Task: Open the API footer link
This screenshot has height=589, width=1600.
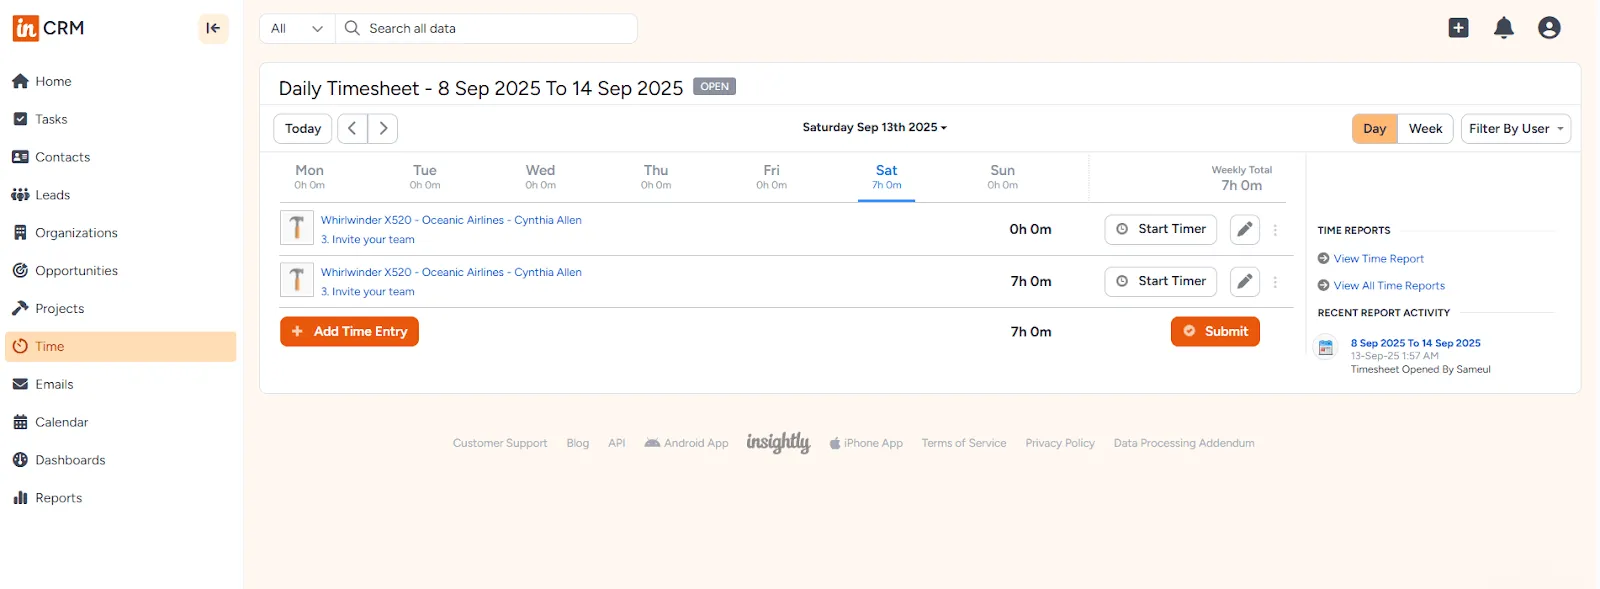Action: 617,443
